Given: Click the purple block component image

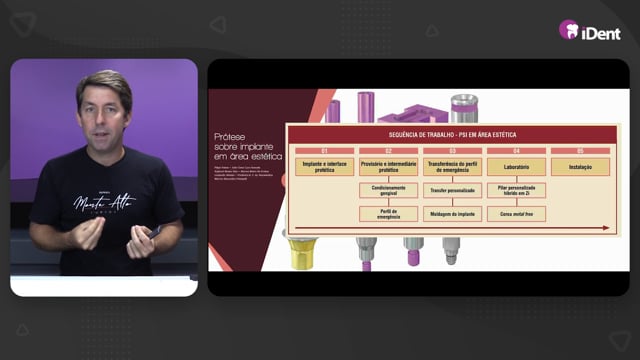Looking at the screenshot, I should point(413,114).
